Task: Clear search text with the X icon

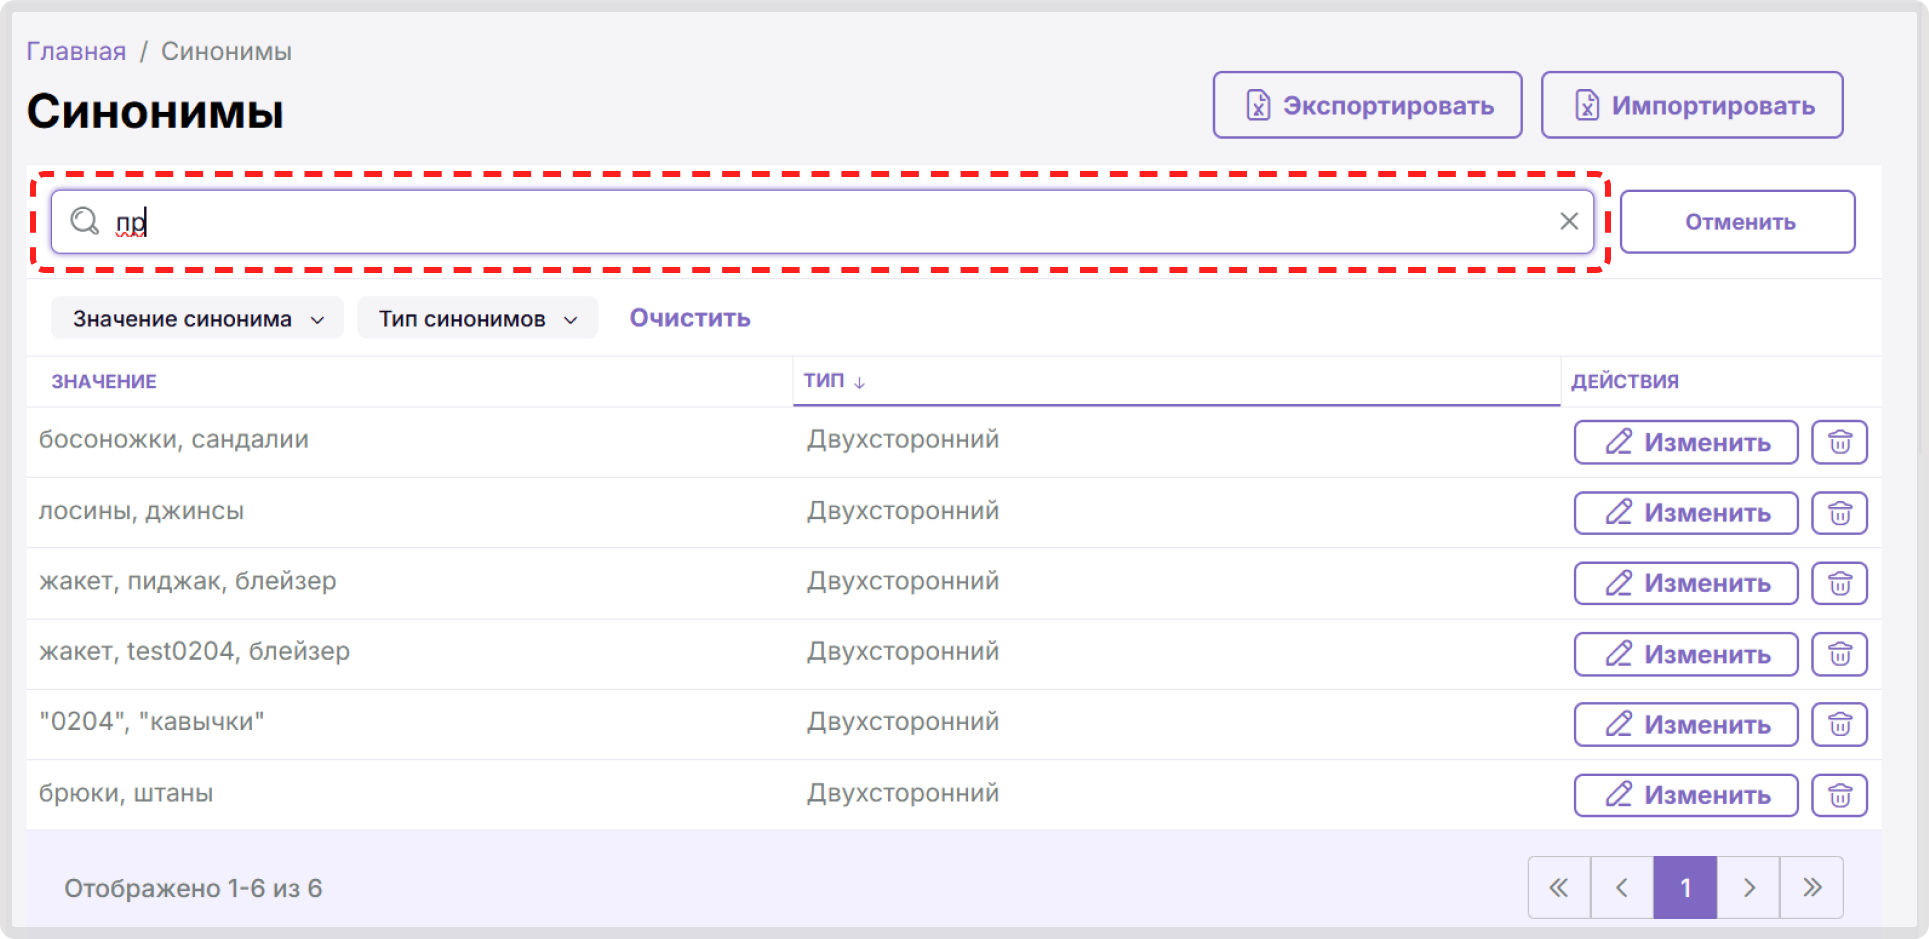Action: coord(1568,221)
